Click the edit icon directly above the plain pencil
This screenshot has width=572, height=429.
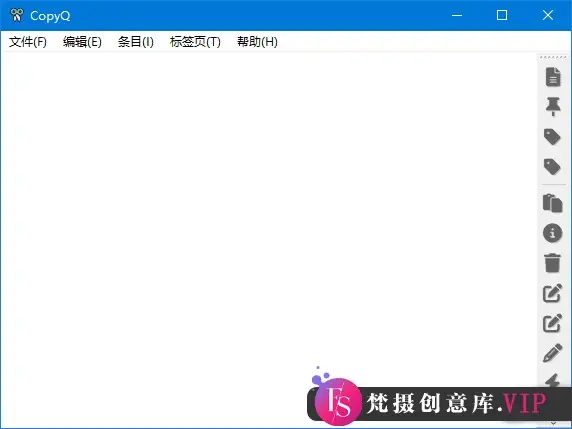[x=552, y=323]
